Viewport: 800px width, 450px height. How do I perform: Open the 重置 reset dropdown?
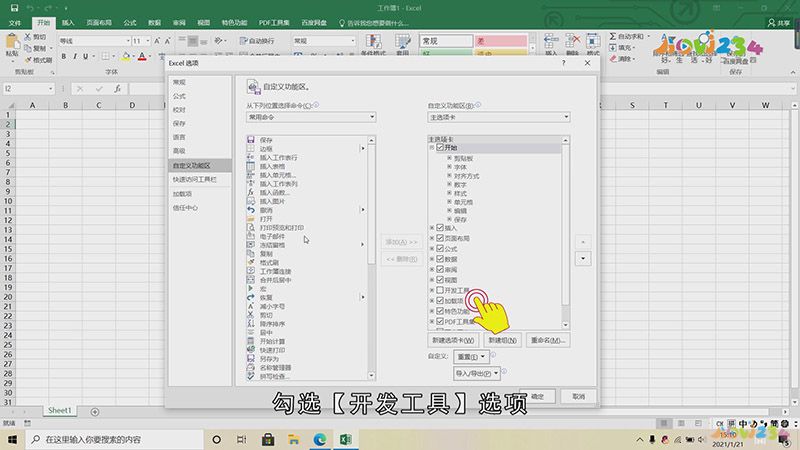tap(470, 357)
